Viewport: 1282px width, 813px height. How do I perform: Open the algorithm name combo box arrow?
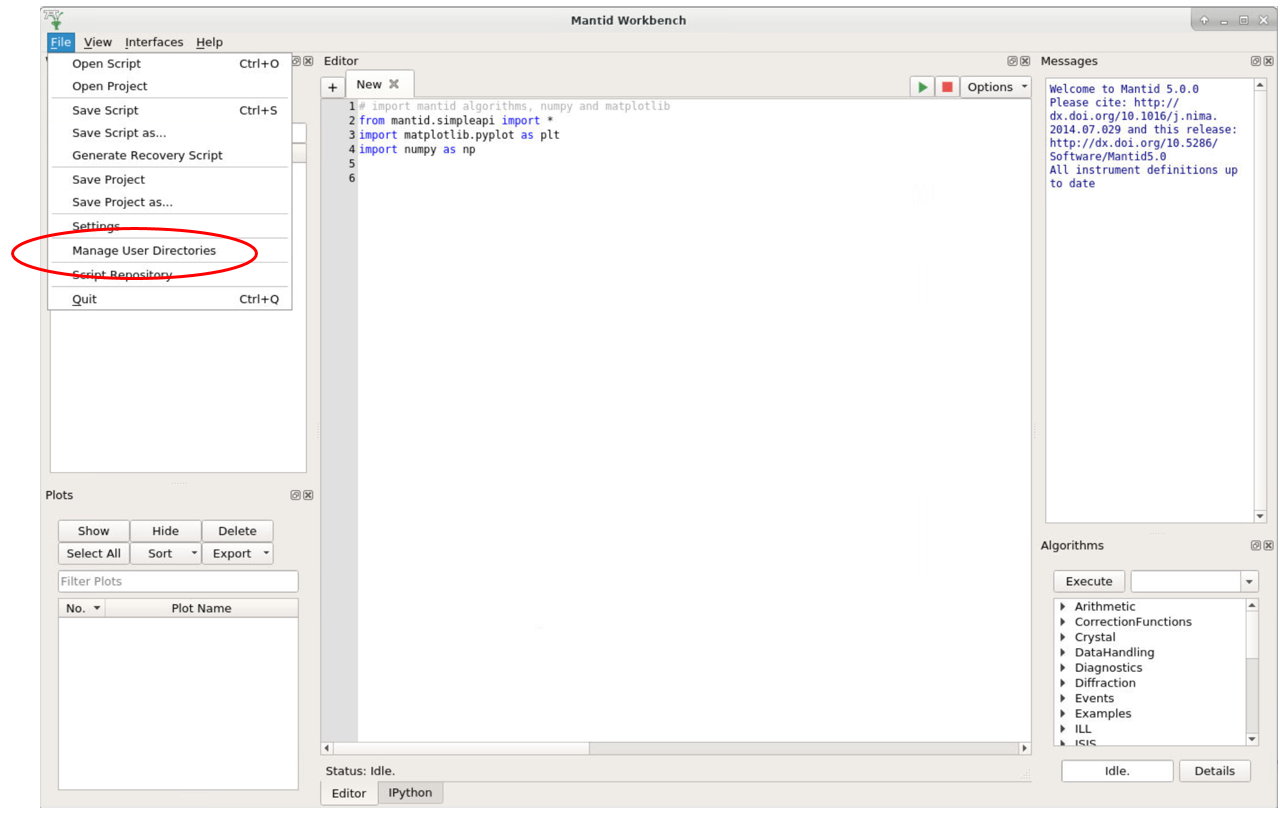pyautogui.click(x=1249, y=581)
